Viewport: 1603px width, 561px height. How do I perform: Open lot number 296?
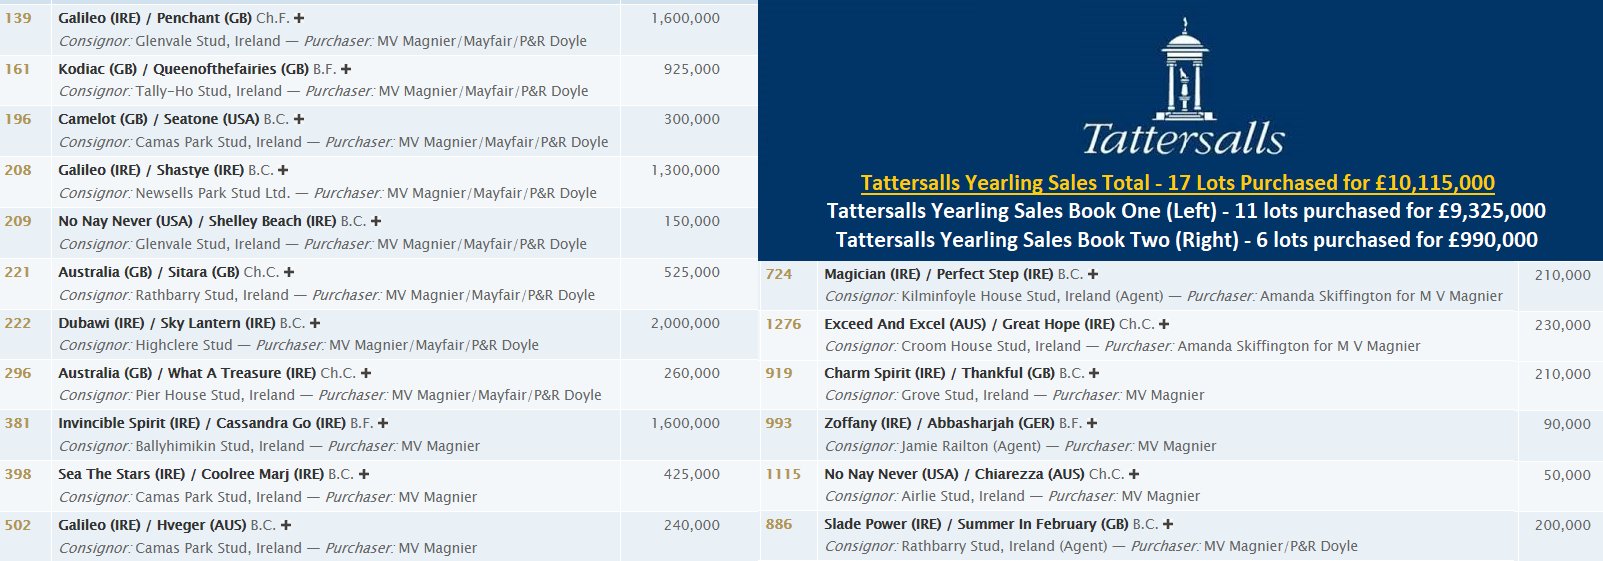(x=18, y=374)
